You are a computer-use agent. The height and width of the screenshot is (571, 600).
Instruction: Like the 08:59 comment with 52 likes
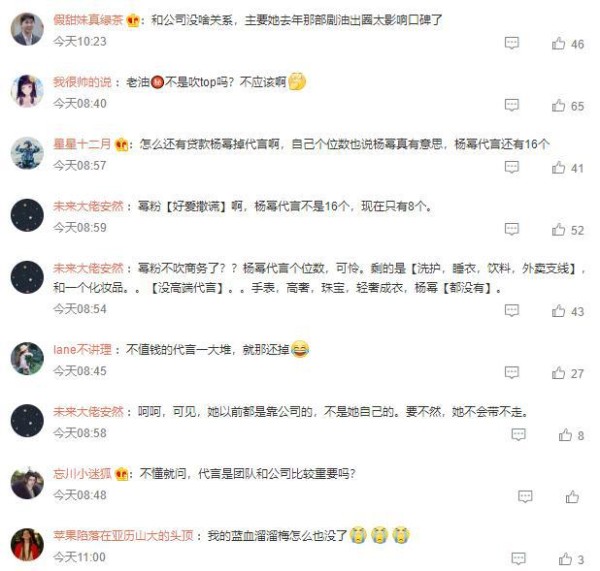coord(558,229)
